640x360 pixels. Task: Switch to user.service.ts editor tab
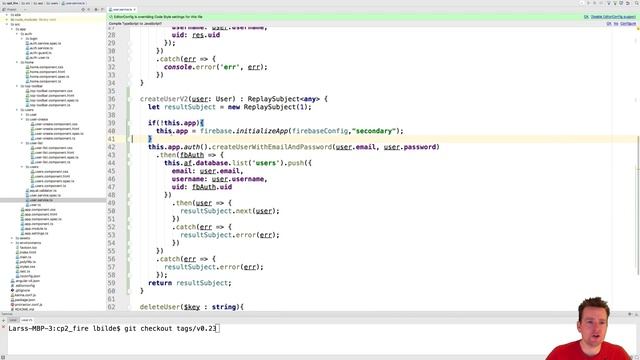pyautogui.click(x=122, y=9)
